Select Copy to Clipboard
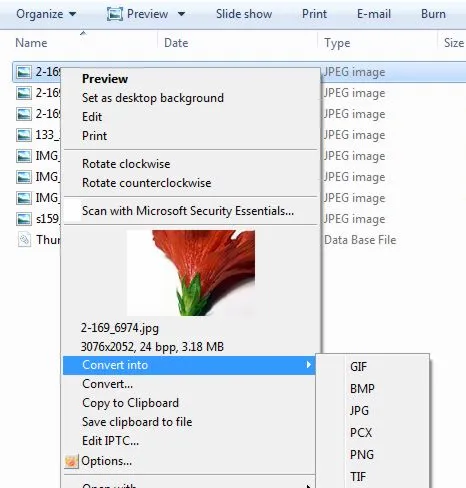The width and height of the screenshot is (466, 488). [x=130, y=403]
